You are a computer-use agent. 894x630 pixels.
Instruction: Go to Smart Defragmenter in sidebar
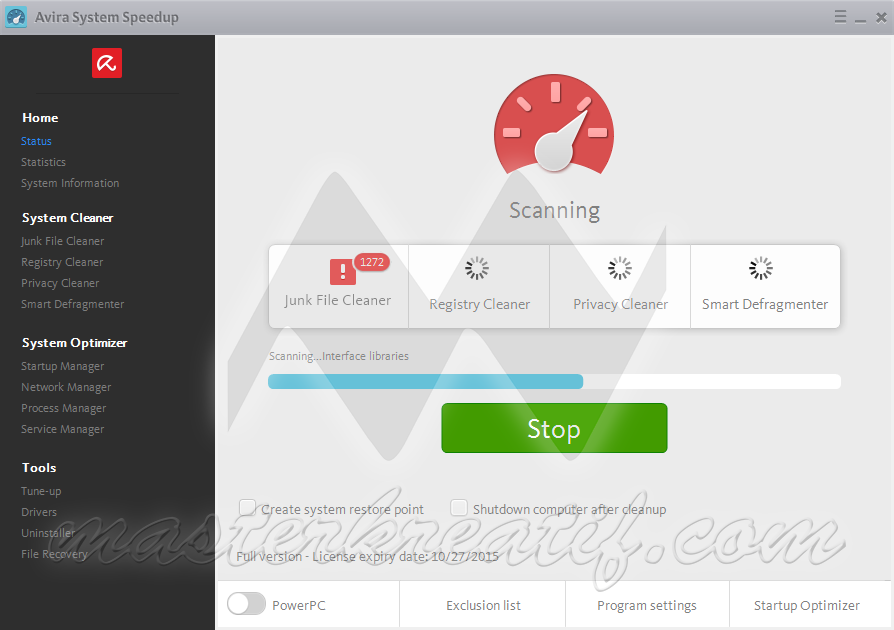click(x=72, y=304)
